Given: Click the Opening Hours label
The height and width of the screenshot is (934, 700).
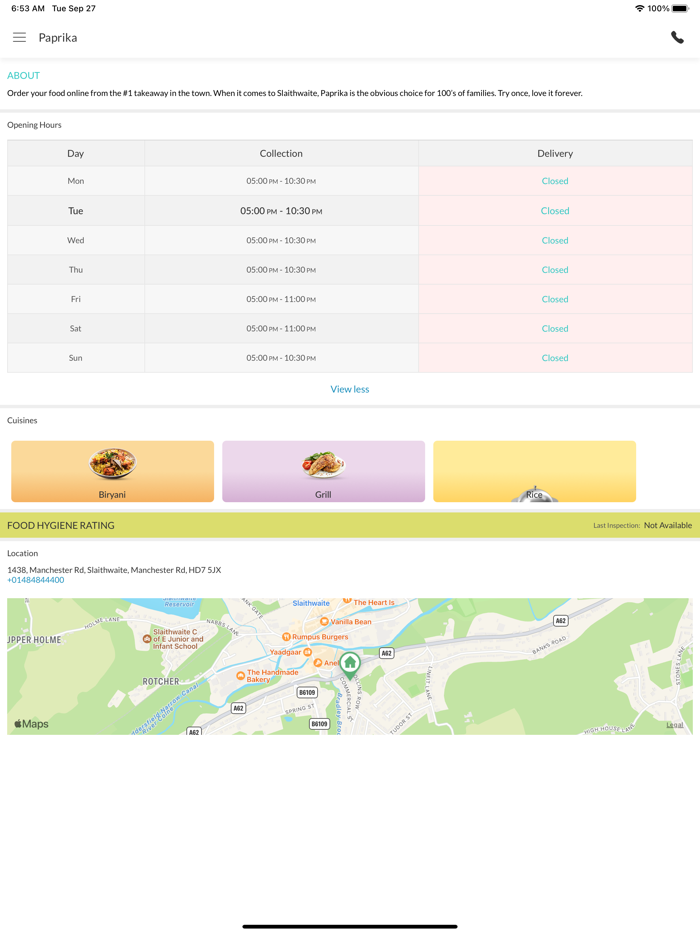Looking at the screenshot, I should (x=34, y=125).
